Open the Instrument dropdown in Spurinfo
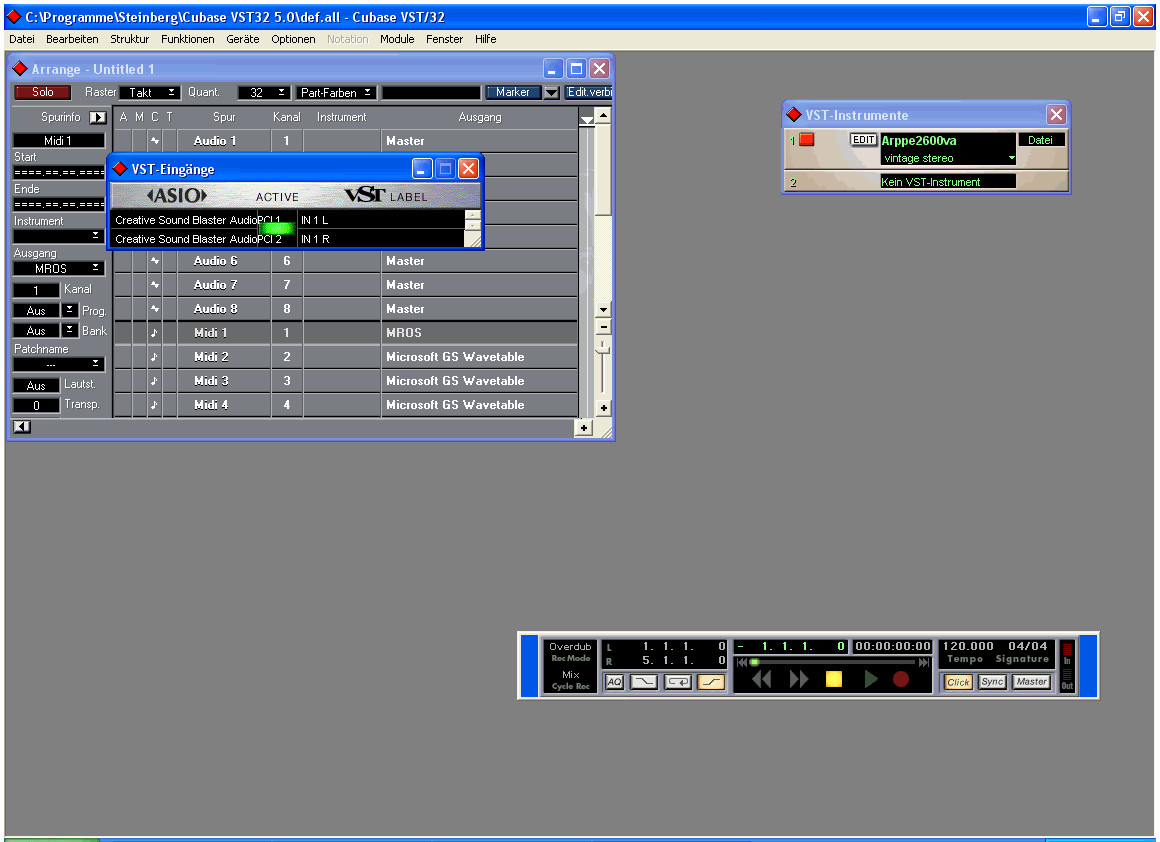Image resolution: width=1160 pixels, height=842 pixels. coord(58,236)
